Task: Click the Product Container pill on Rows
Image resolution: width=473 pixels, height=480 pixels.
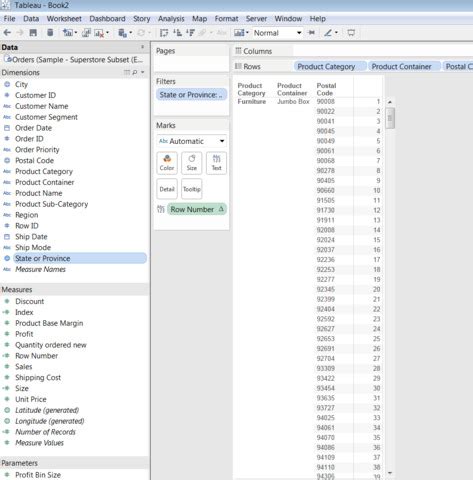Action: [x=404, y=67]
